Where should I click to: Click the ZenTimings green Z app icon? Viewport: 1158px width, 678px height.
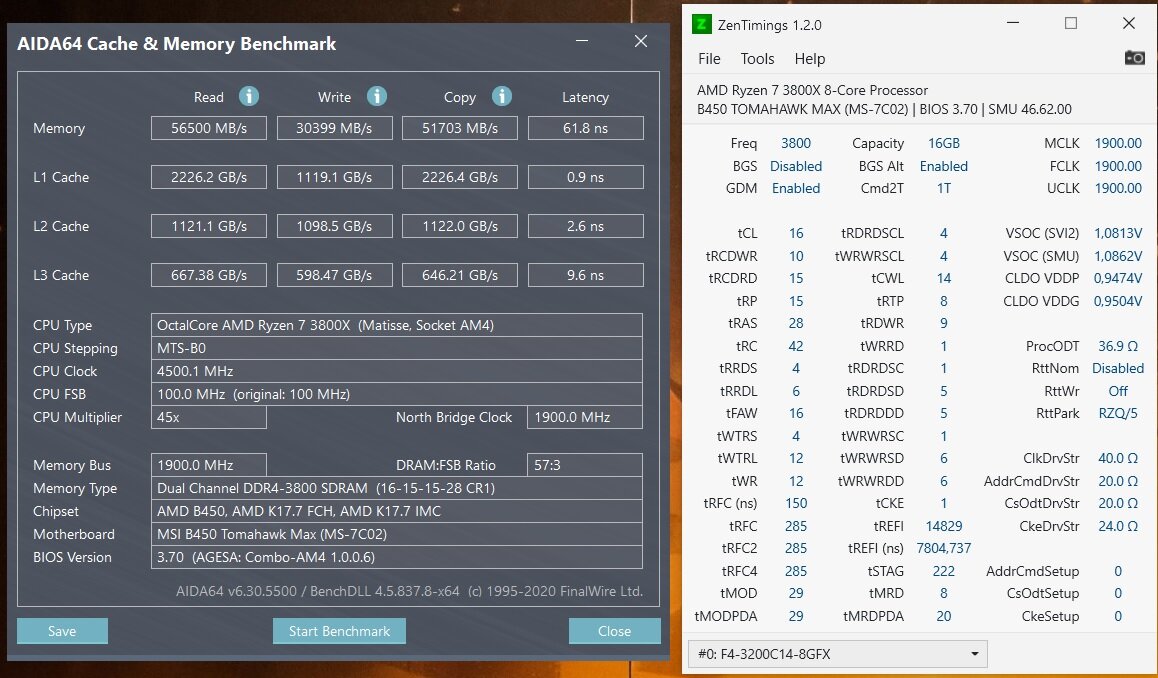(x=701, y=24)
